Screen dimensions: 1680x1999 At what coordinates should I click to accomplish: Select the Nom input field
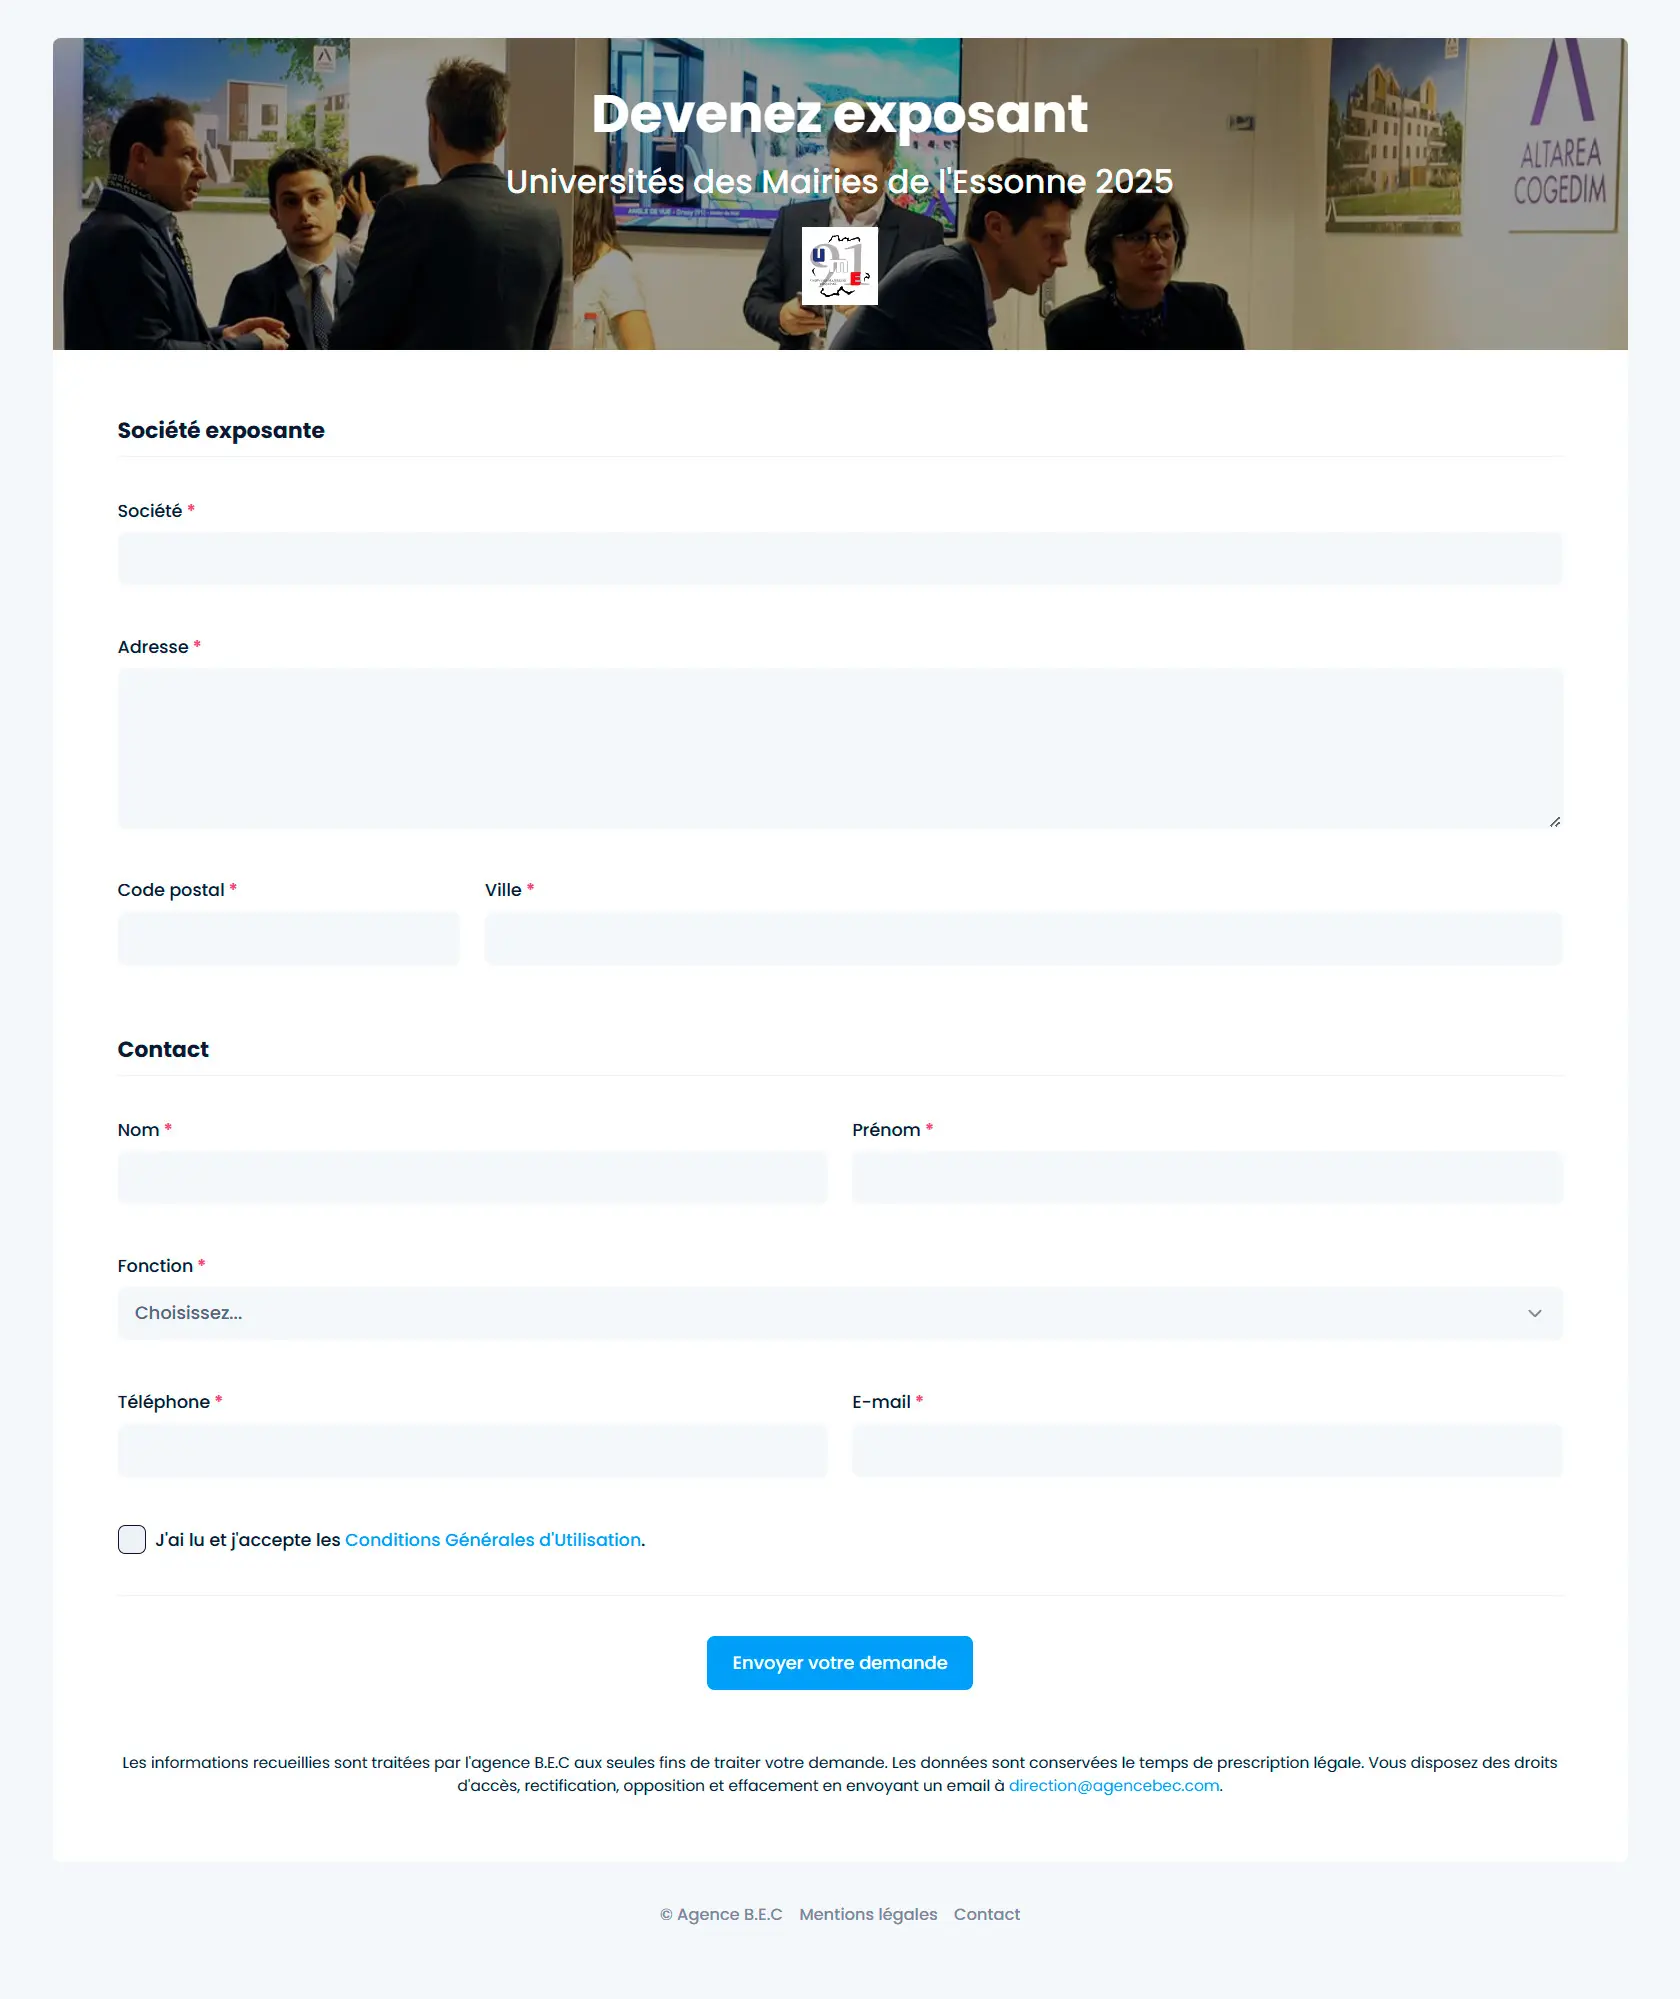[x=473, y=1177]
